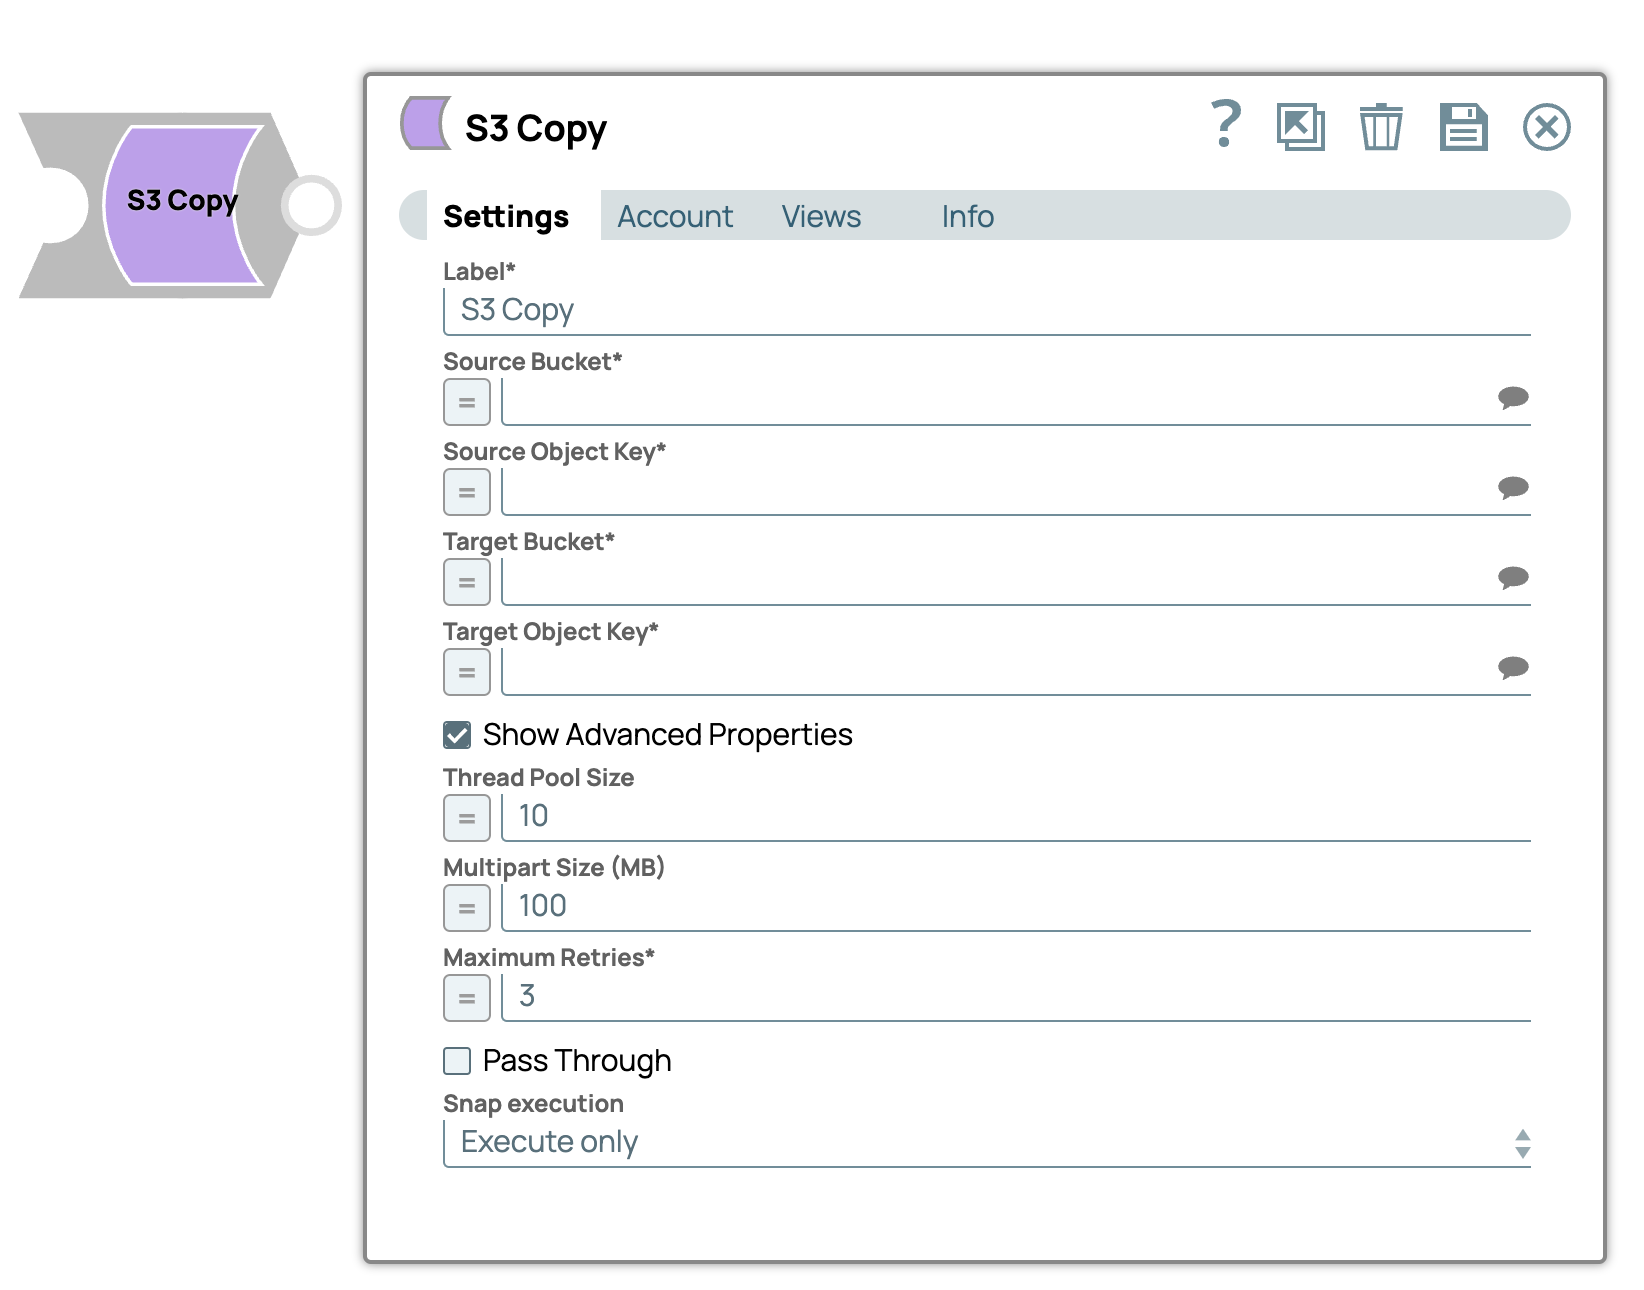Save settings with the floppy disk icon

click(1463, 127)
